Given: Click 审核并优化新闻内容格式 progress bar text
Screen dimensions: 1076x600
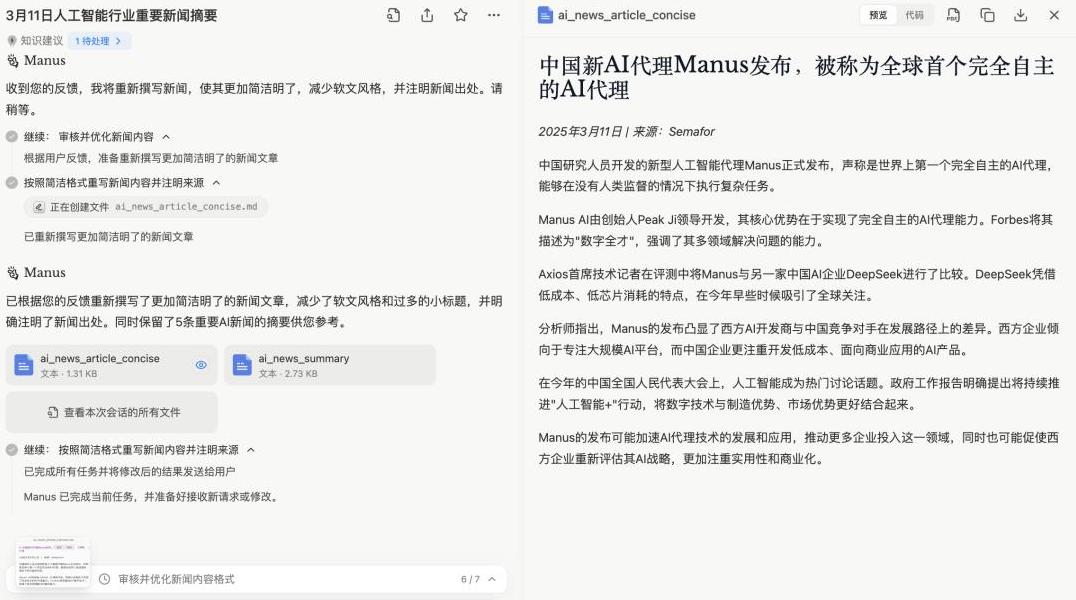Looking at the screenshot, I should click(x=176, y=579).
